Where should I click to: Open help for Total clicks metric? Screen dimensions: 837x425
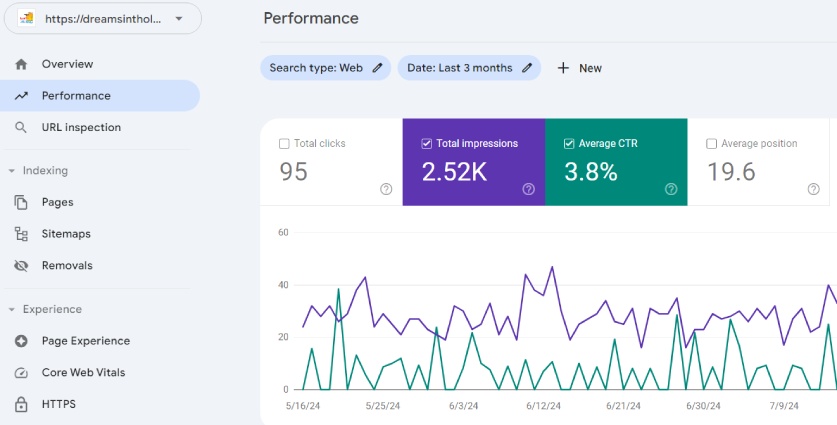[x=386, y=189]
